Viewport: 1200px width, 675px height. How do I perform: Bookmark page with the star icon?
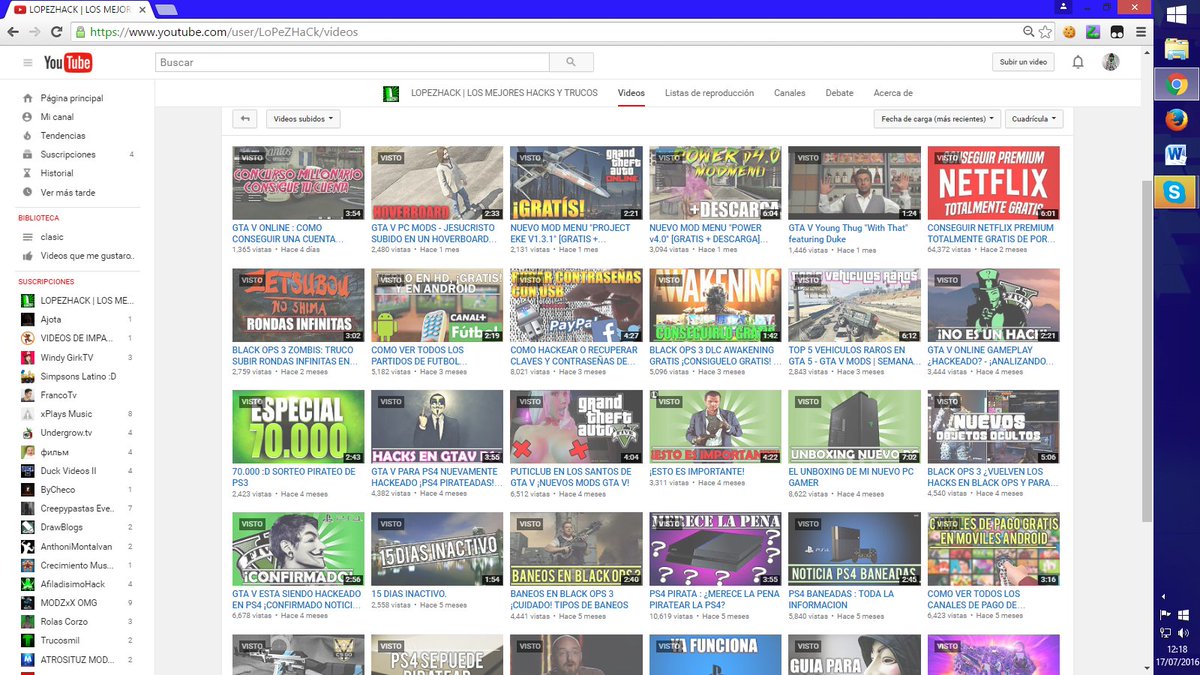tap(1045, 32)
